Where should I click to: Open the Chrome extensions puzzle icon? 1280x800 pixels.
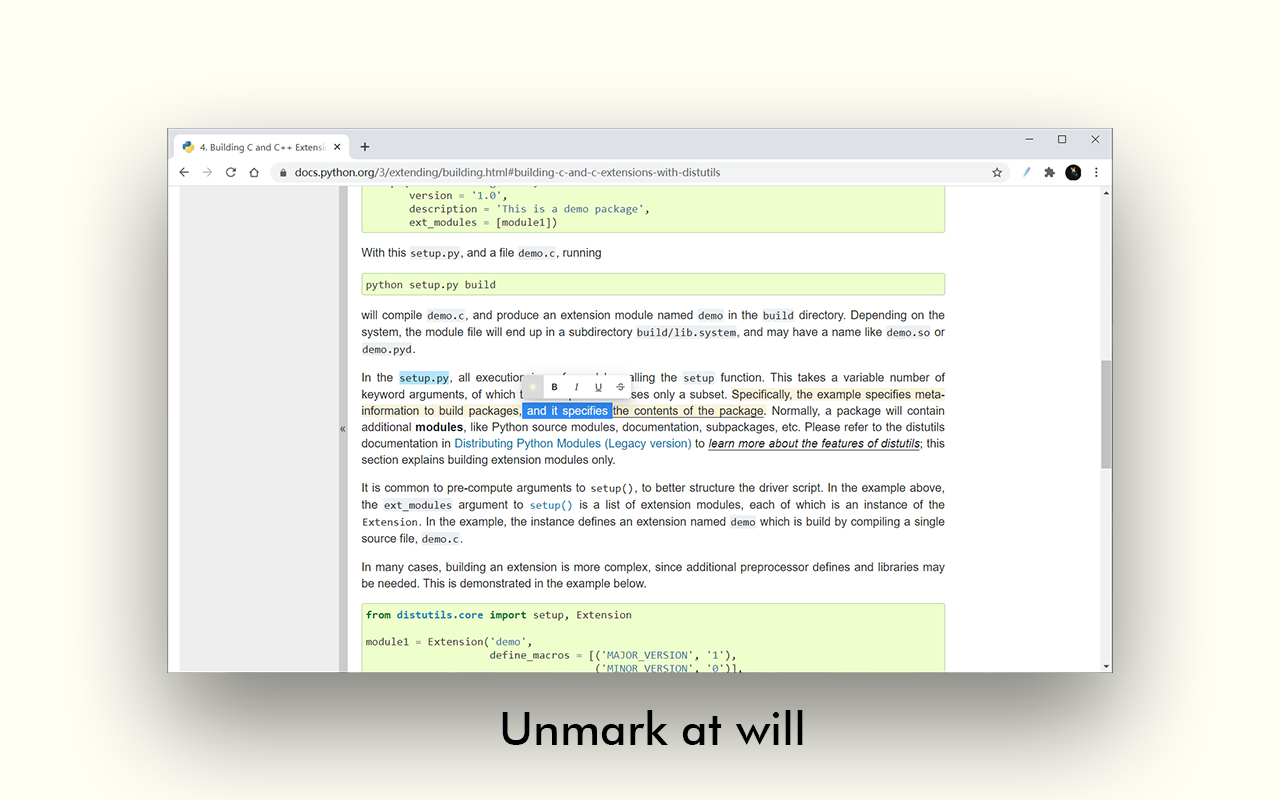coord(1049,172)
